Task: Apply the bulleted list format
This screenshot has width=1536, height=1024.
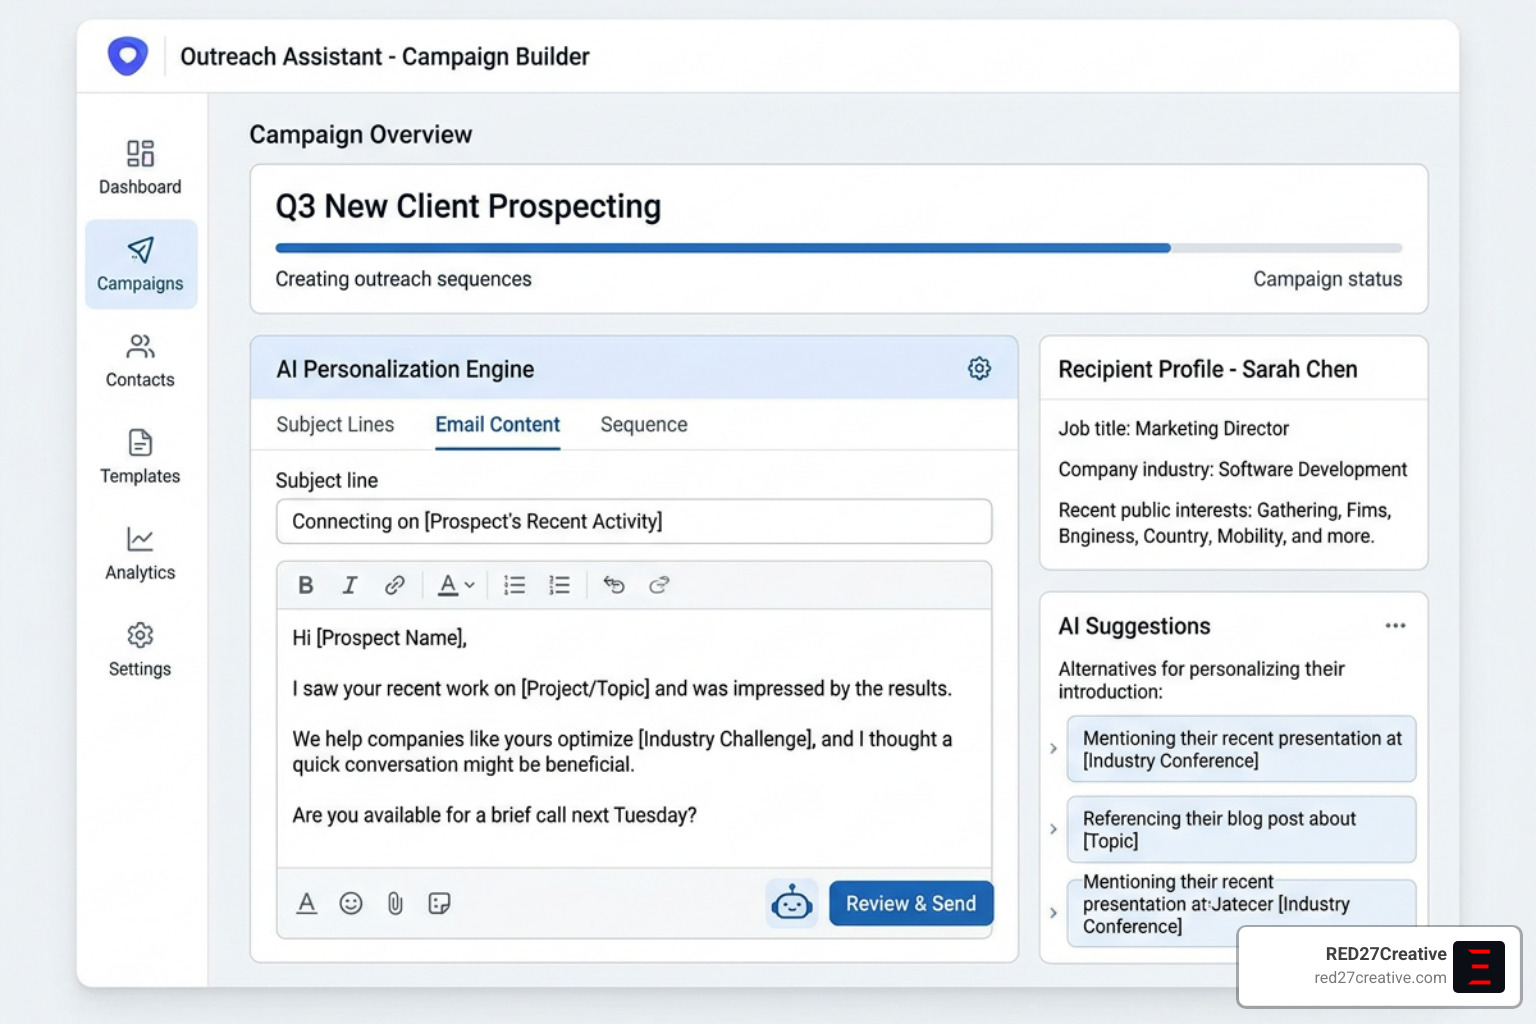Action: pos(515,585)
